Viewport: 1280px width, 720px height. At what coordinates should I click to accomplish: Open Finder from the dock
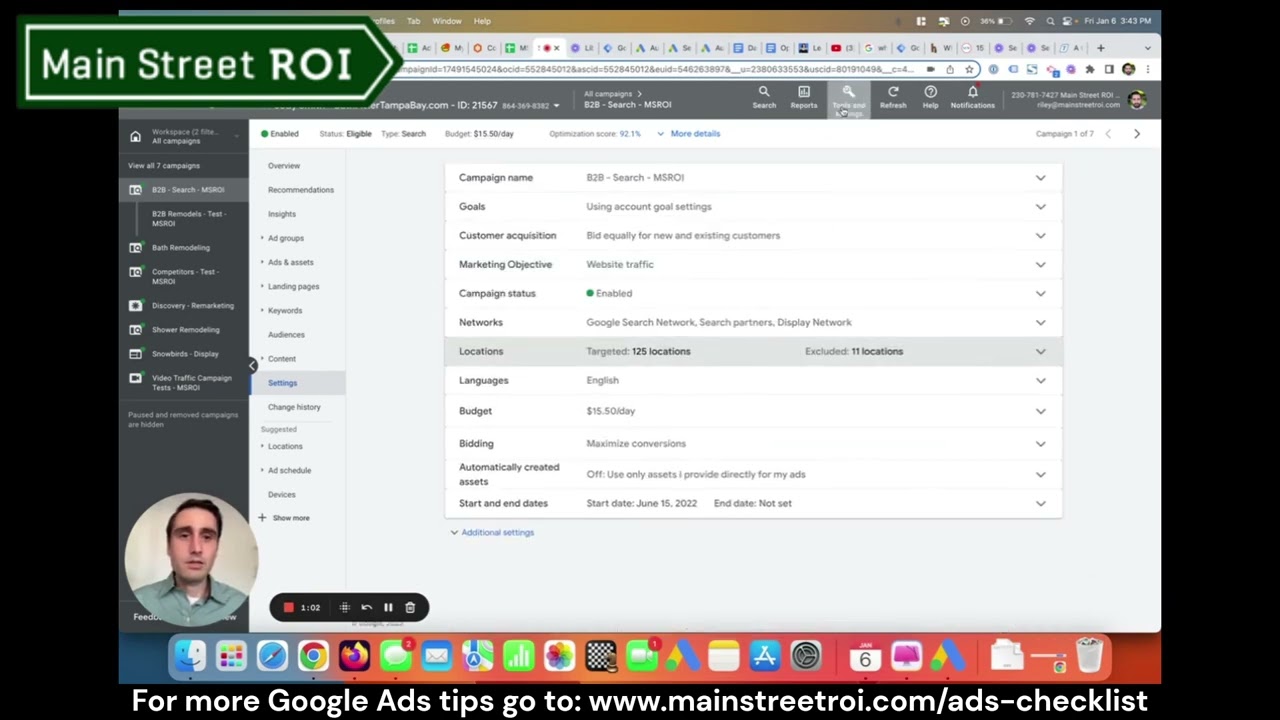pos(189,656)
